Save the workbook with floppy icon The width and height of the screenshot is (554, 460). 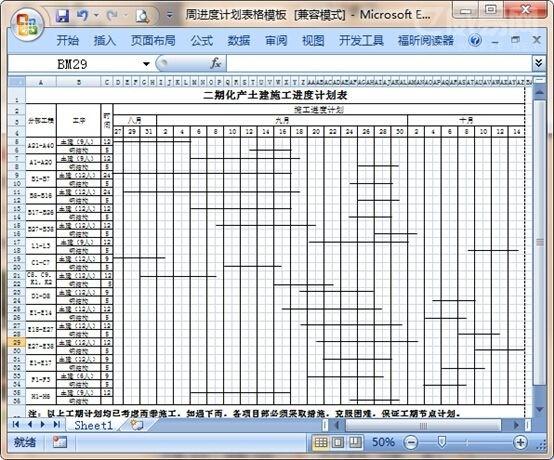coord(62,16)
